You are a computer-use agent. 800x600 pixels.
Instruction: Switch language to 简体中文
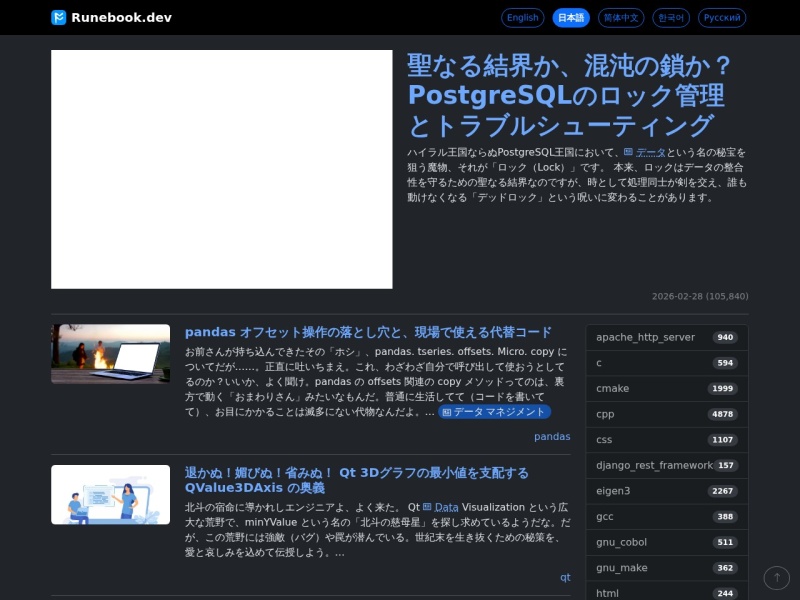click(621, 18)
